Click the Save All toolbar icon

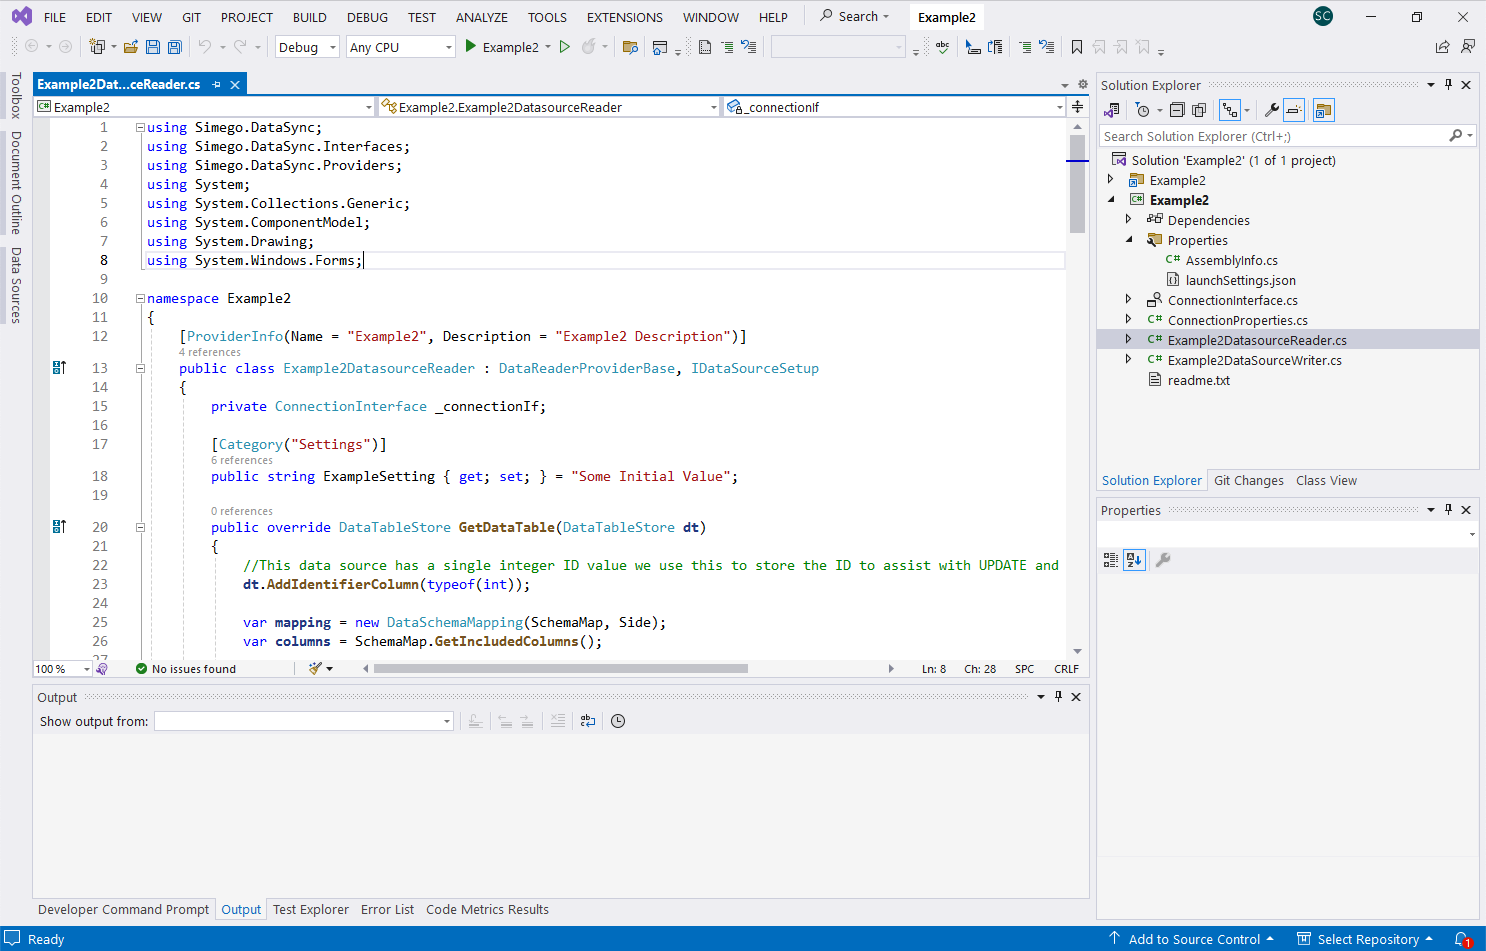pyautogui.click(x=175, y=47)
